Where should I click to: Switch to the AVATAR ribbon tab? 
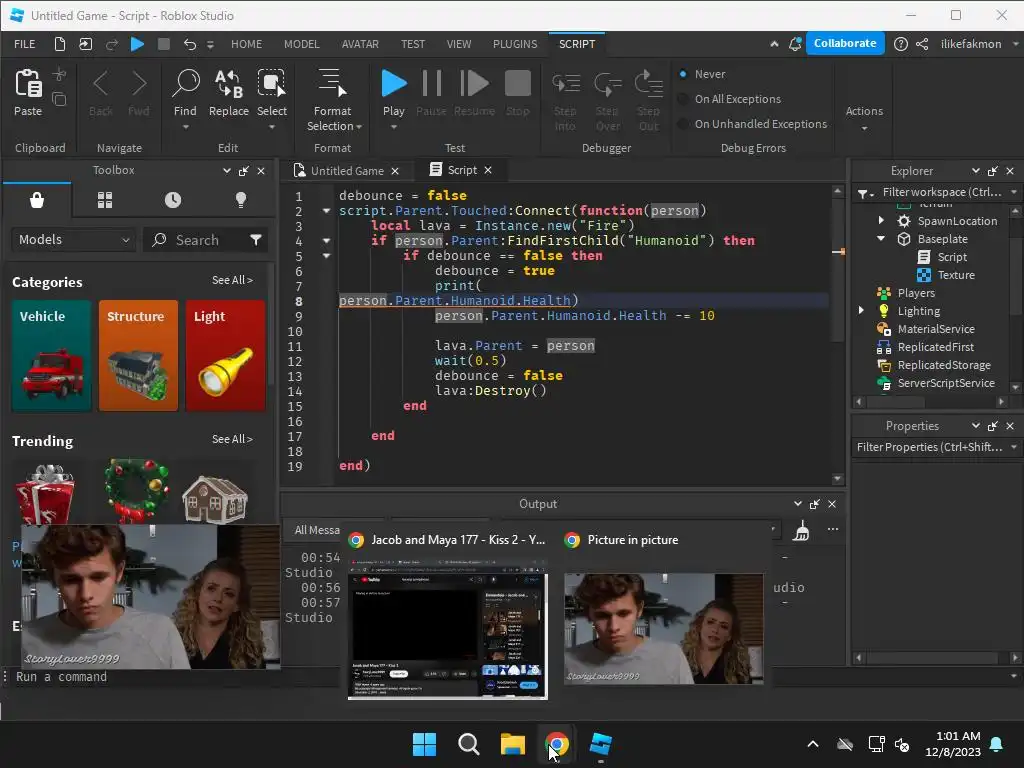[x=360, y=44]
